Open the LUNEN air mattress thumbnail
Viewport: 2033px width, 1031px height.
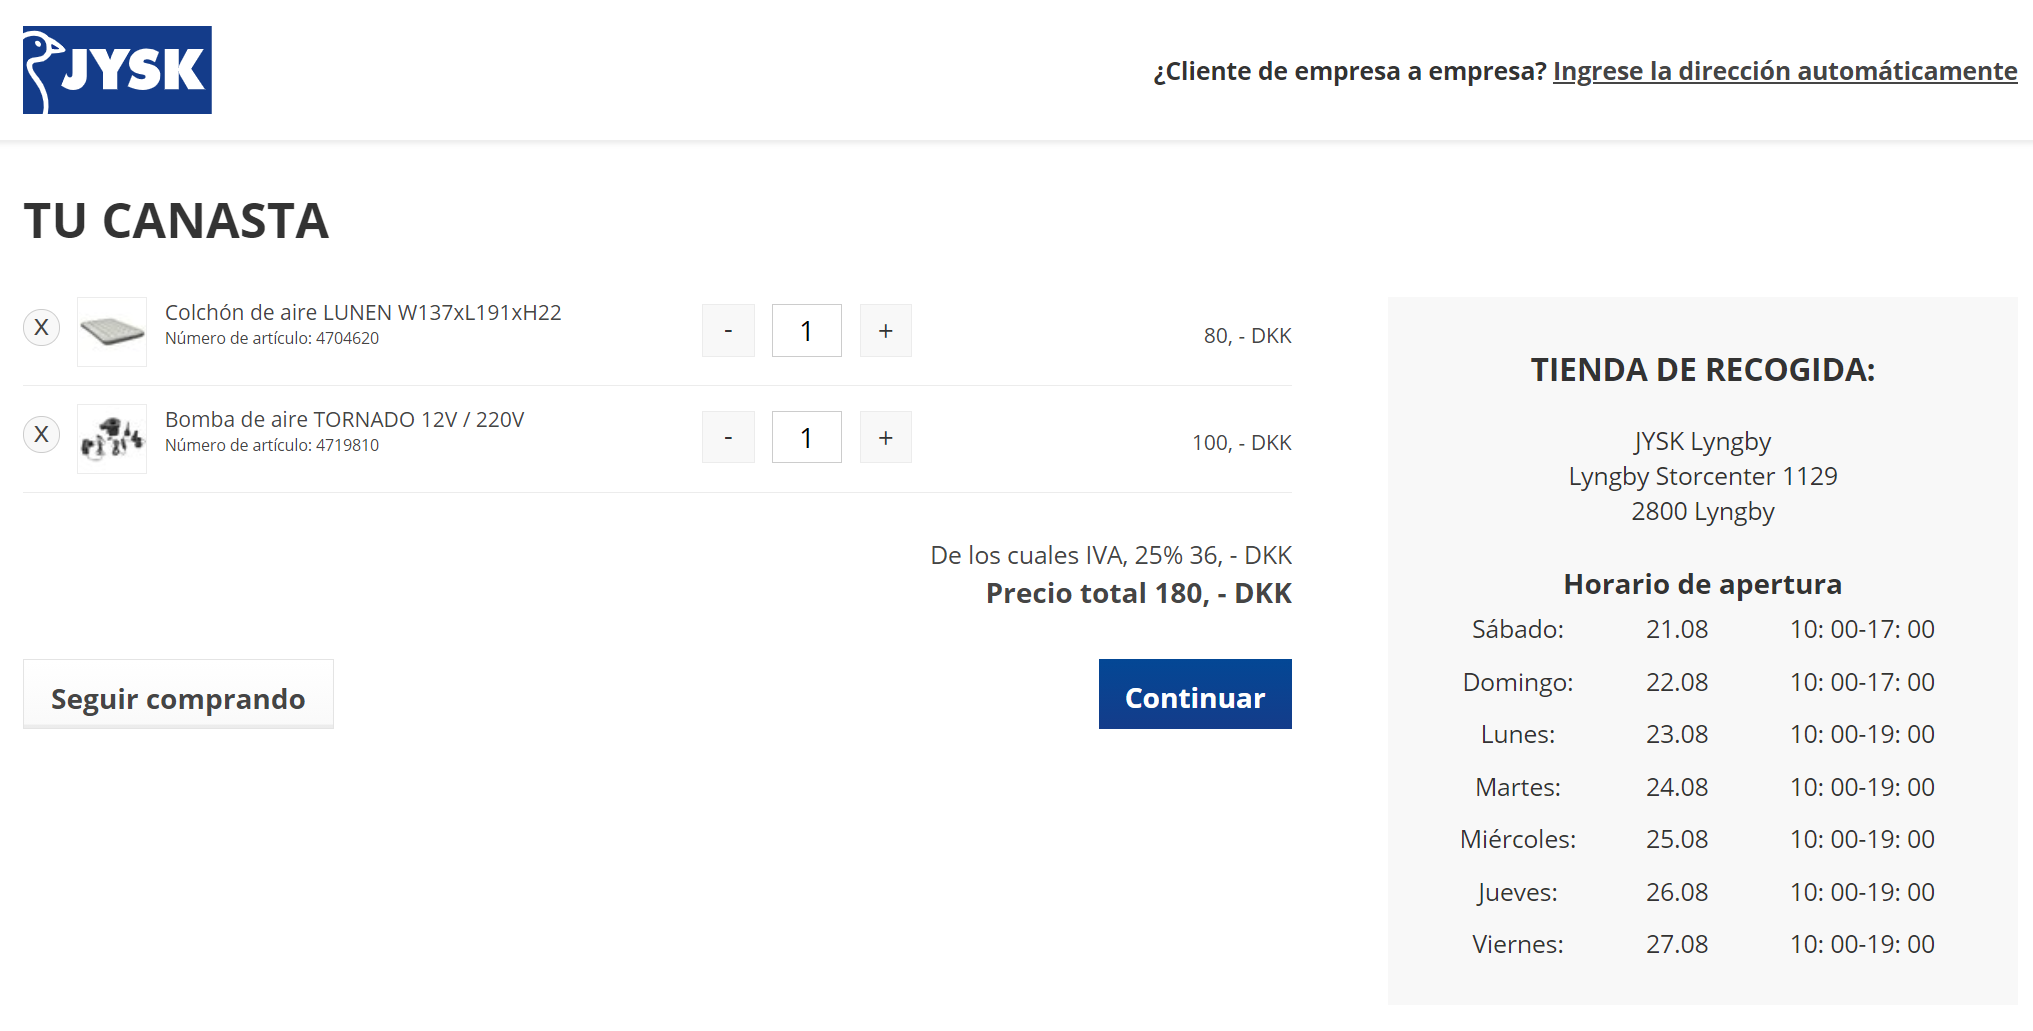pyautogui.click(x=112, y=331)
